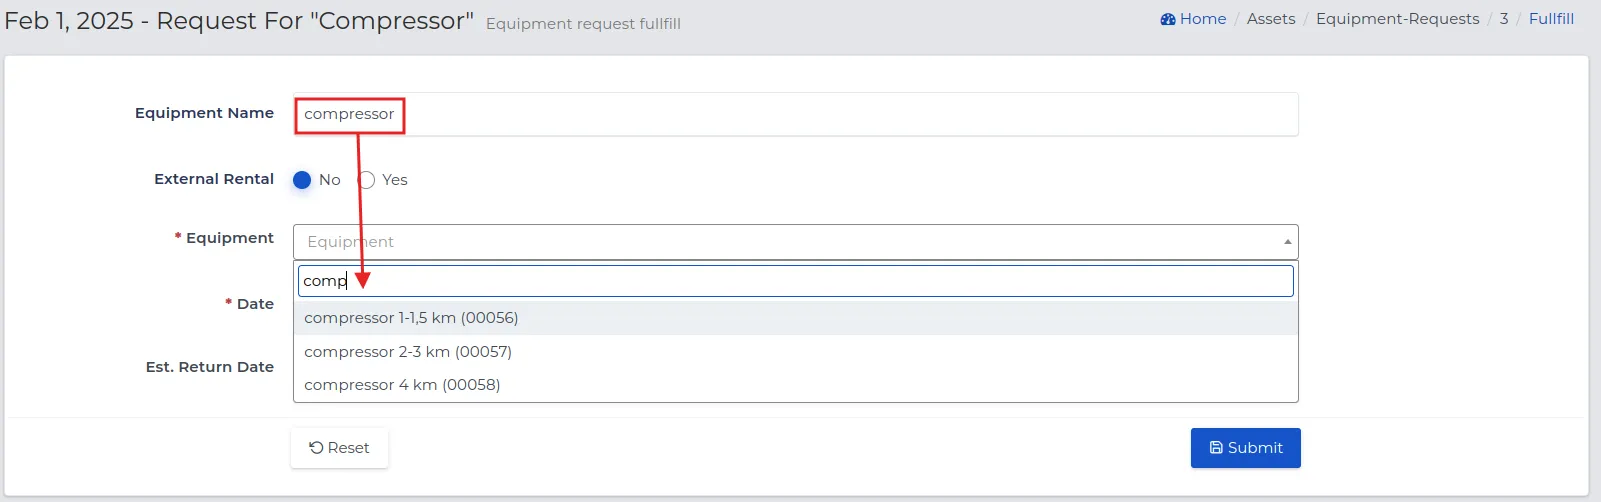Focus the Equipment Name text field
Viewport: 1601px width, 502px height.
796,114
